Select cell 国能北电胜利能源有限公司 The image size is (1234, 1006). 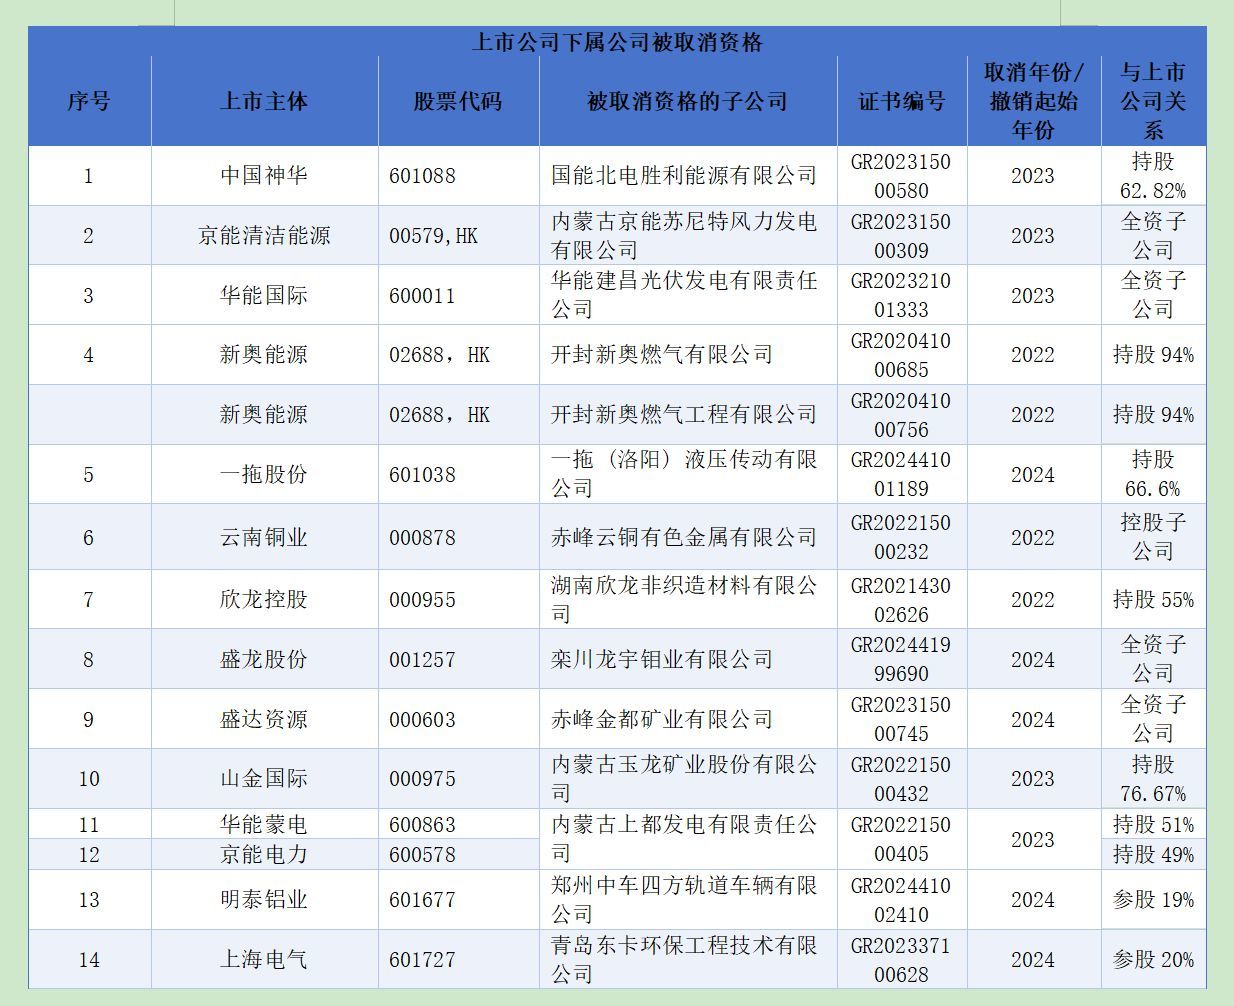[688, 176]
